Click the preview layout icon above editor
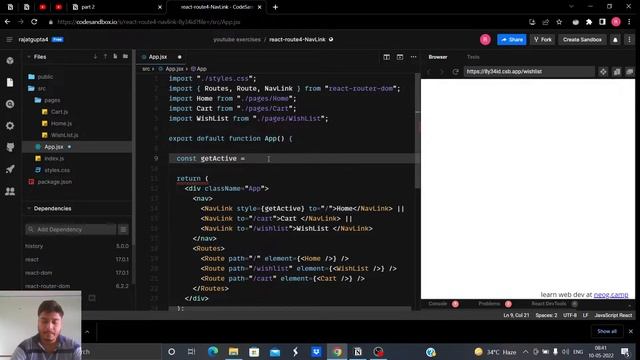This screenshot has height=360, width=640. pyautogui.click(x=400, y=57)
